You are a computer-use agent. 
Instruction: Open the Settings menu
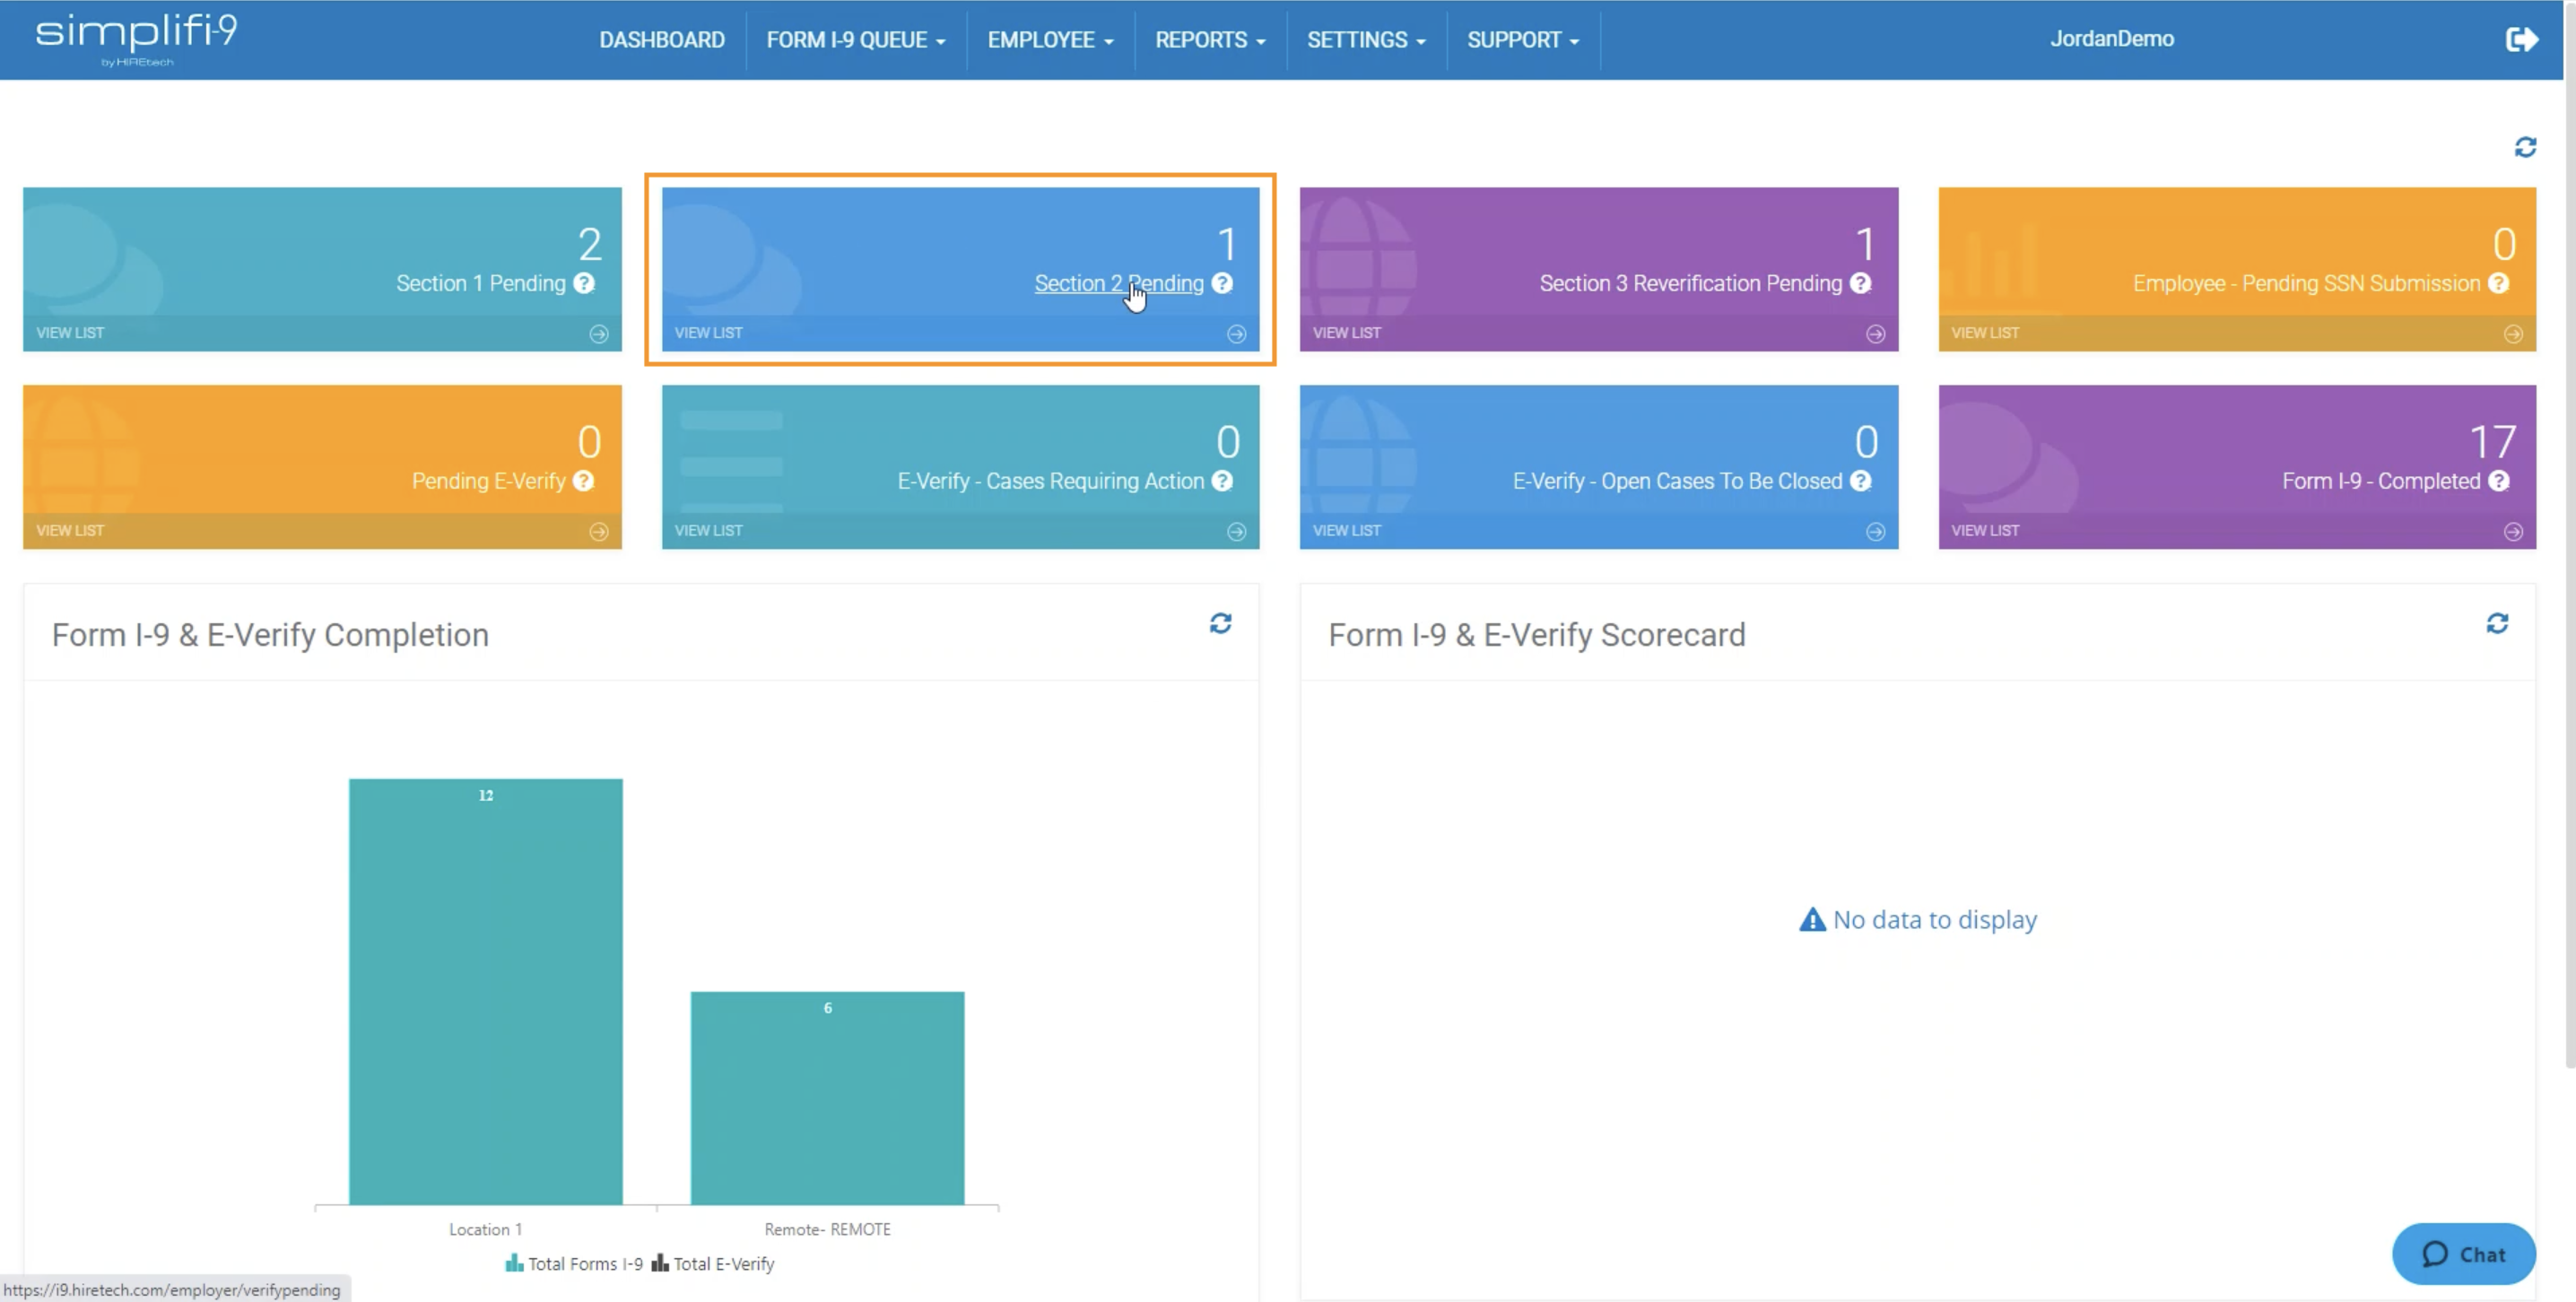pyautogui.click(x=1366, y=40)
